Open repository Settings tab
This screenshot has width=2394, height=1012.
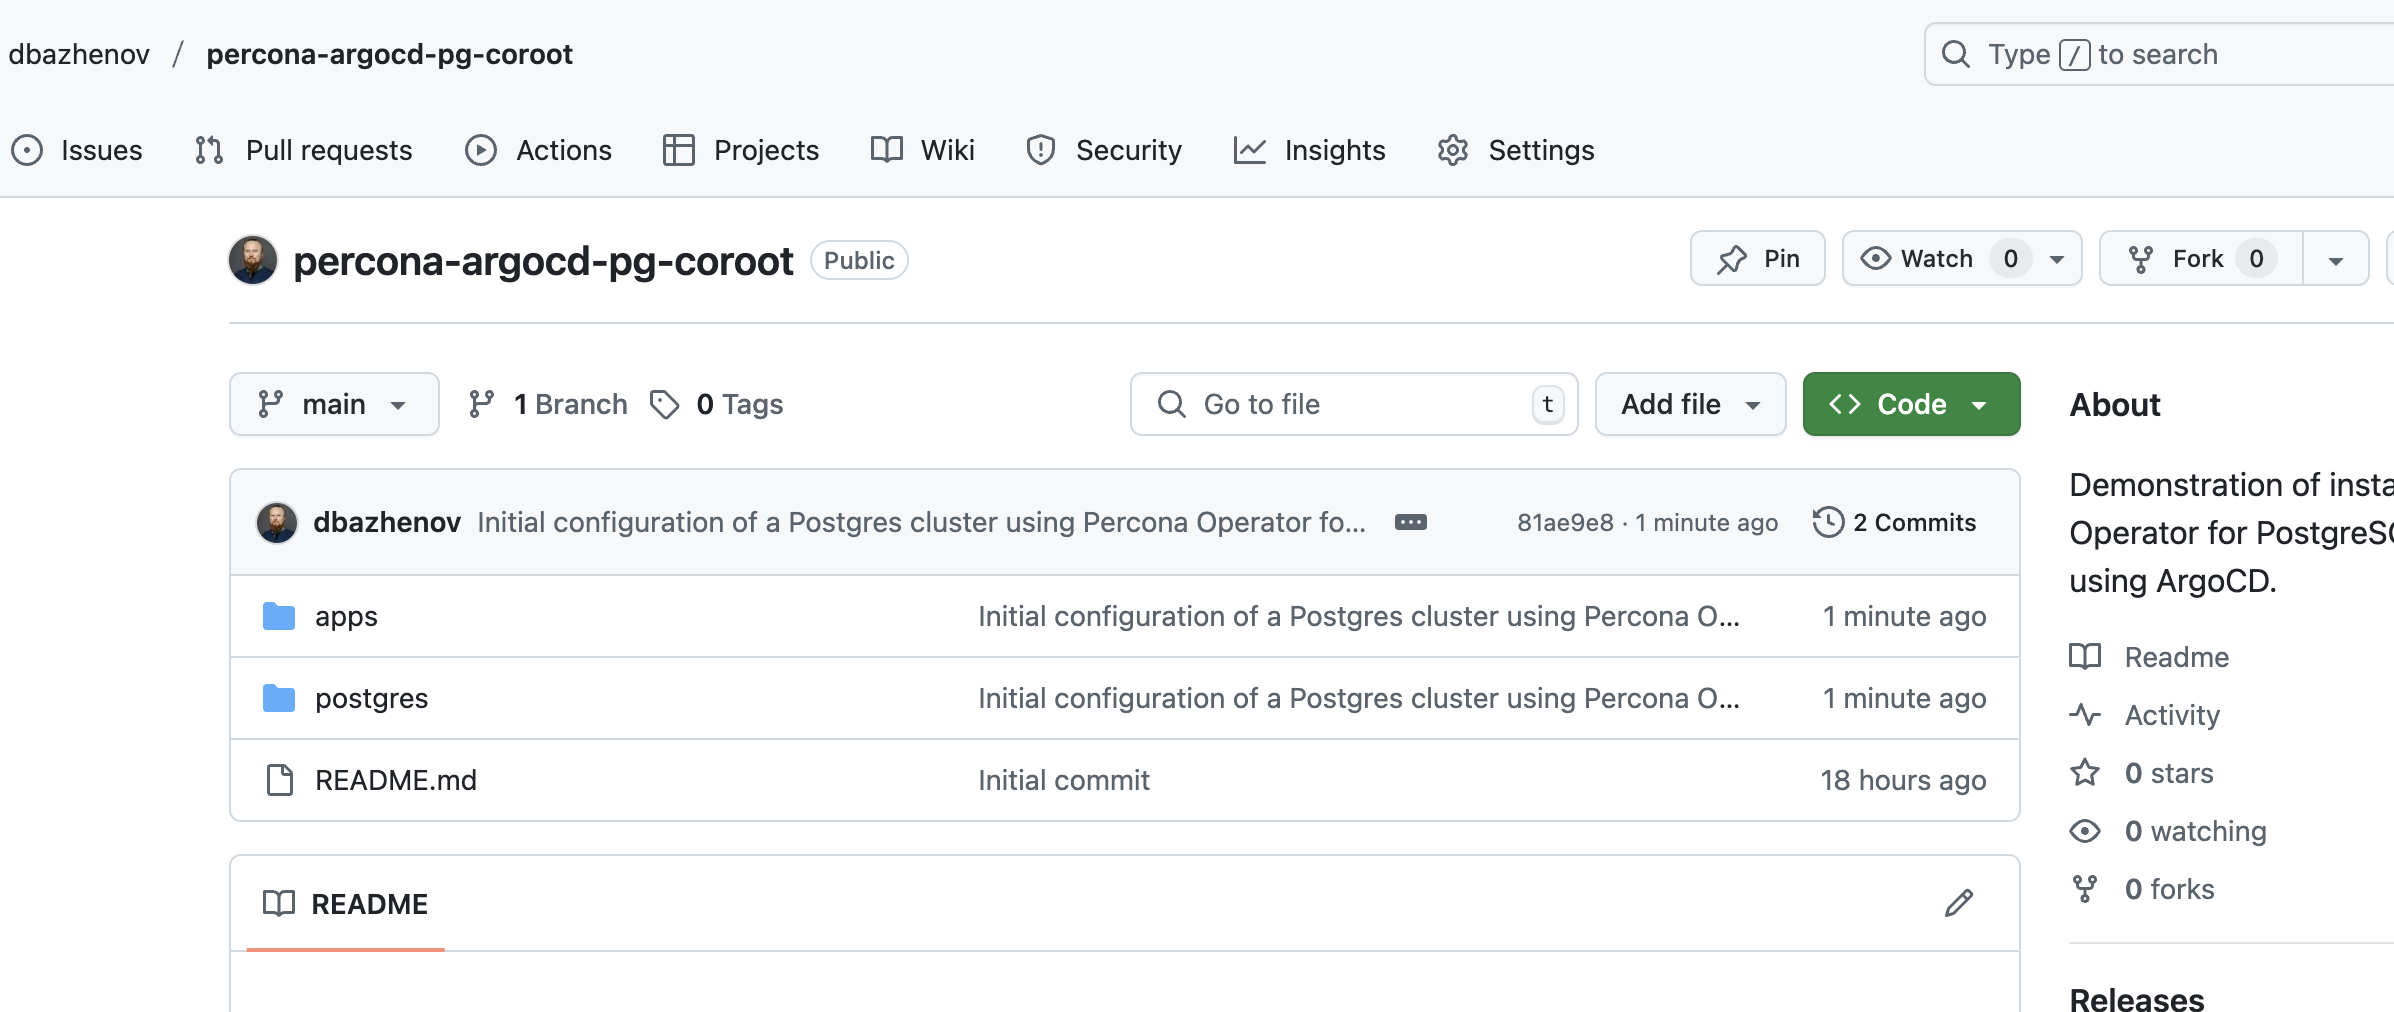click(1515, 150)
